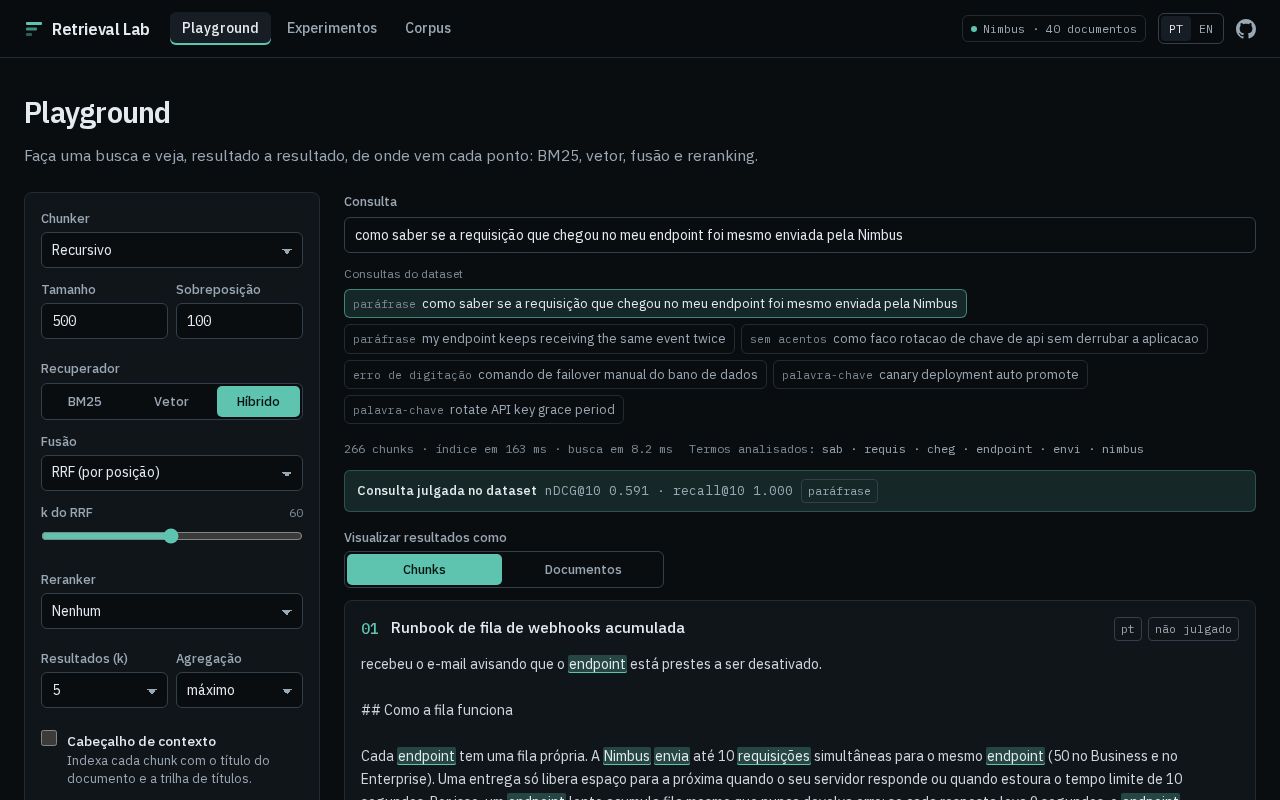Open the Fusão dropdown showing RRF

(x=172, y=473)
